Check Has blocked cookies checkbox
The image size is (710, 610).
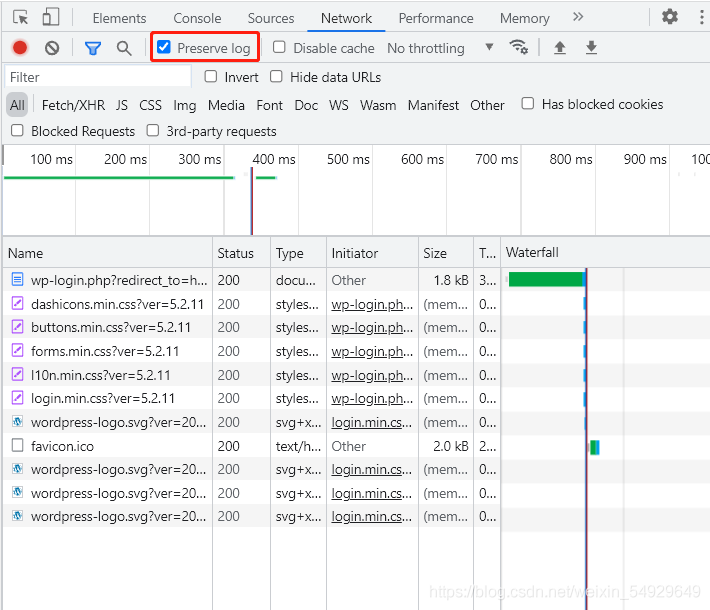click(528, 103)
